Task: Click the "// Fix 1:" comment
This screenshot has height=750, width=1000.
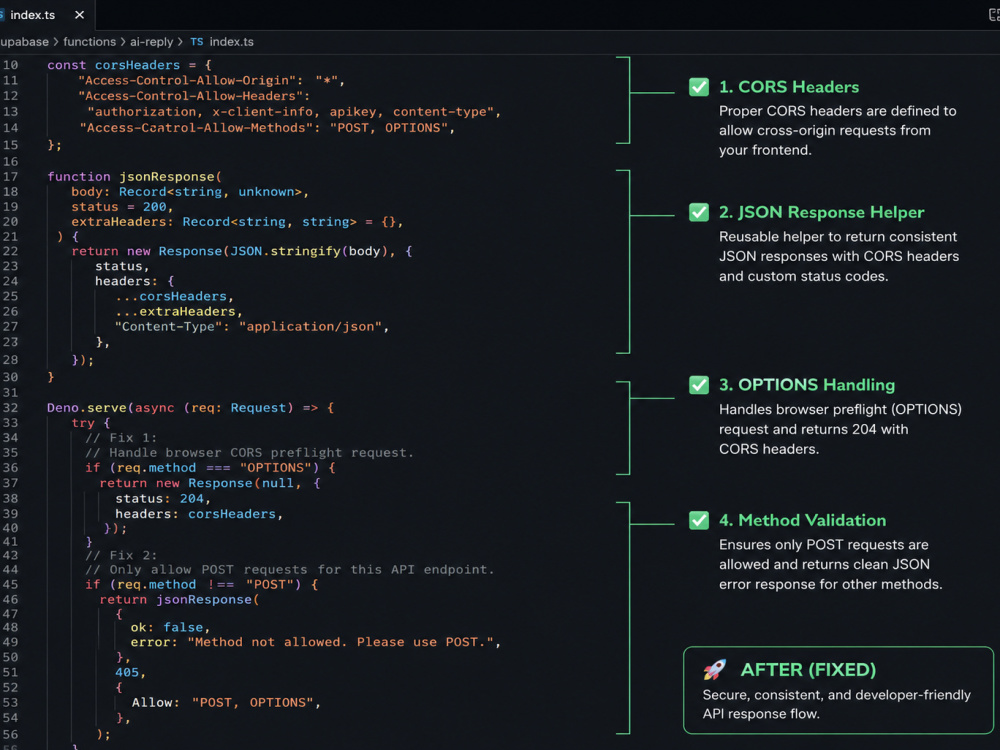Action: [x=121, y=438]
